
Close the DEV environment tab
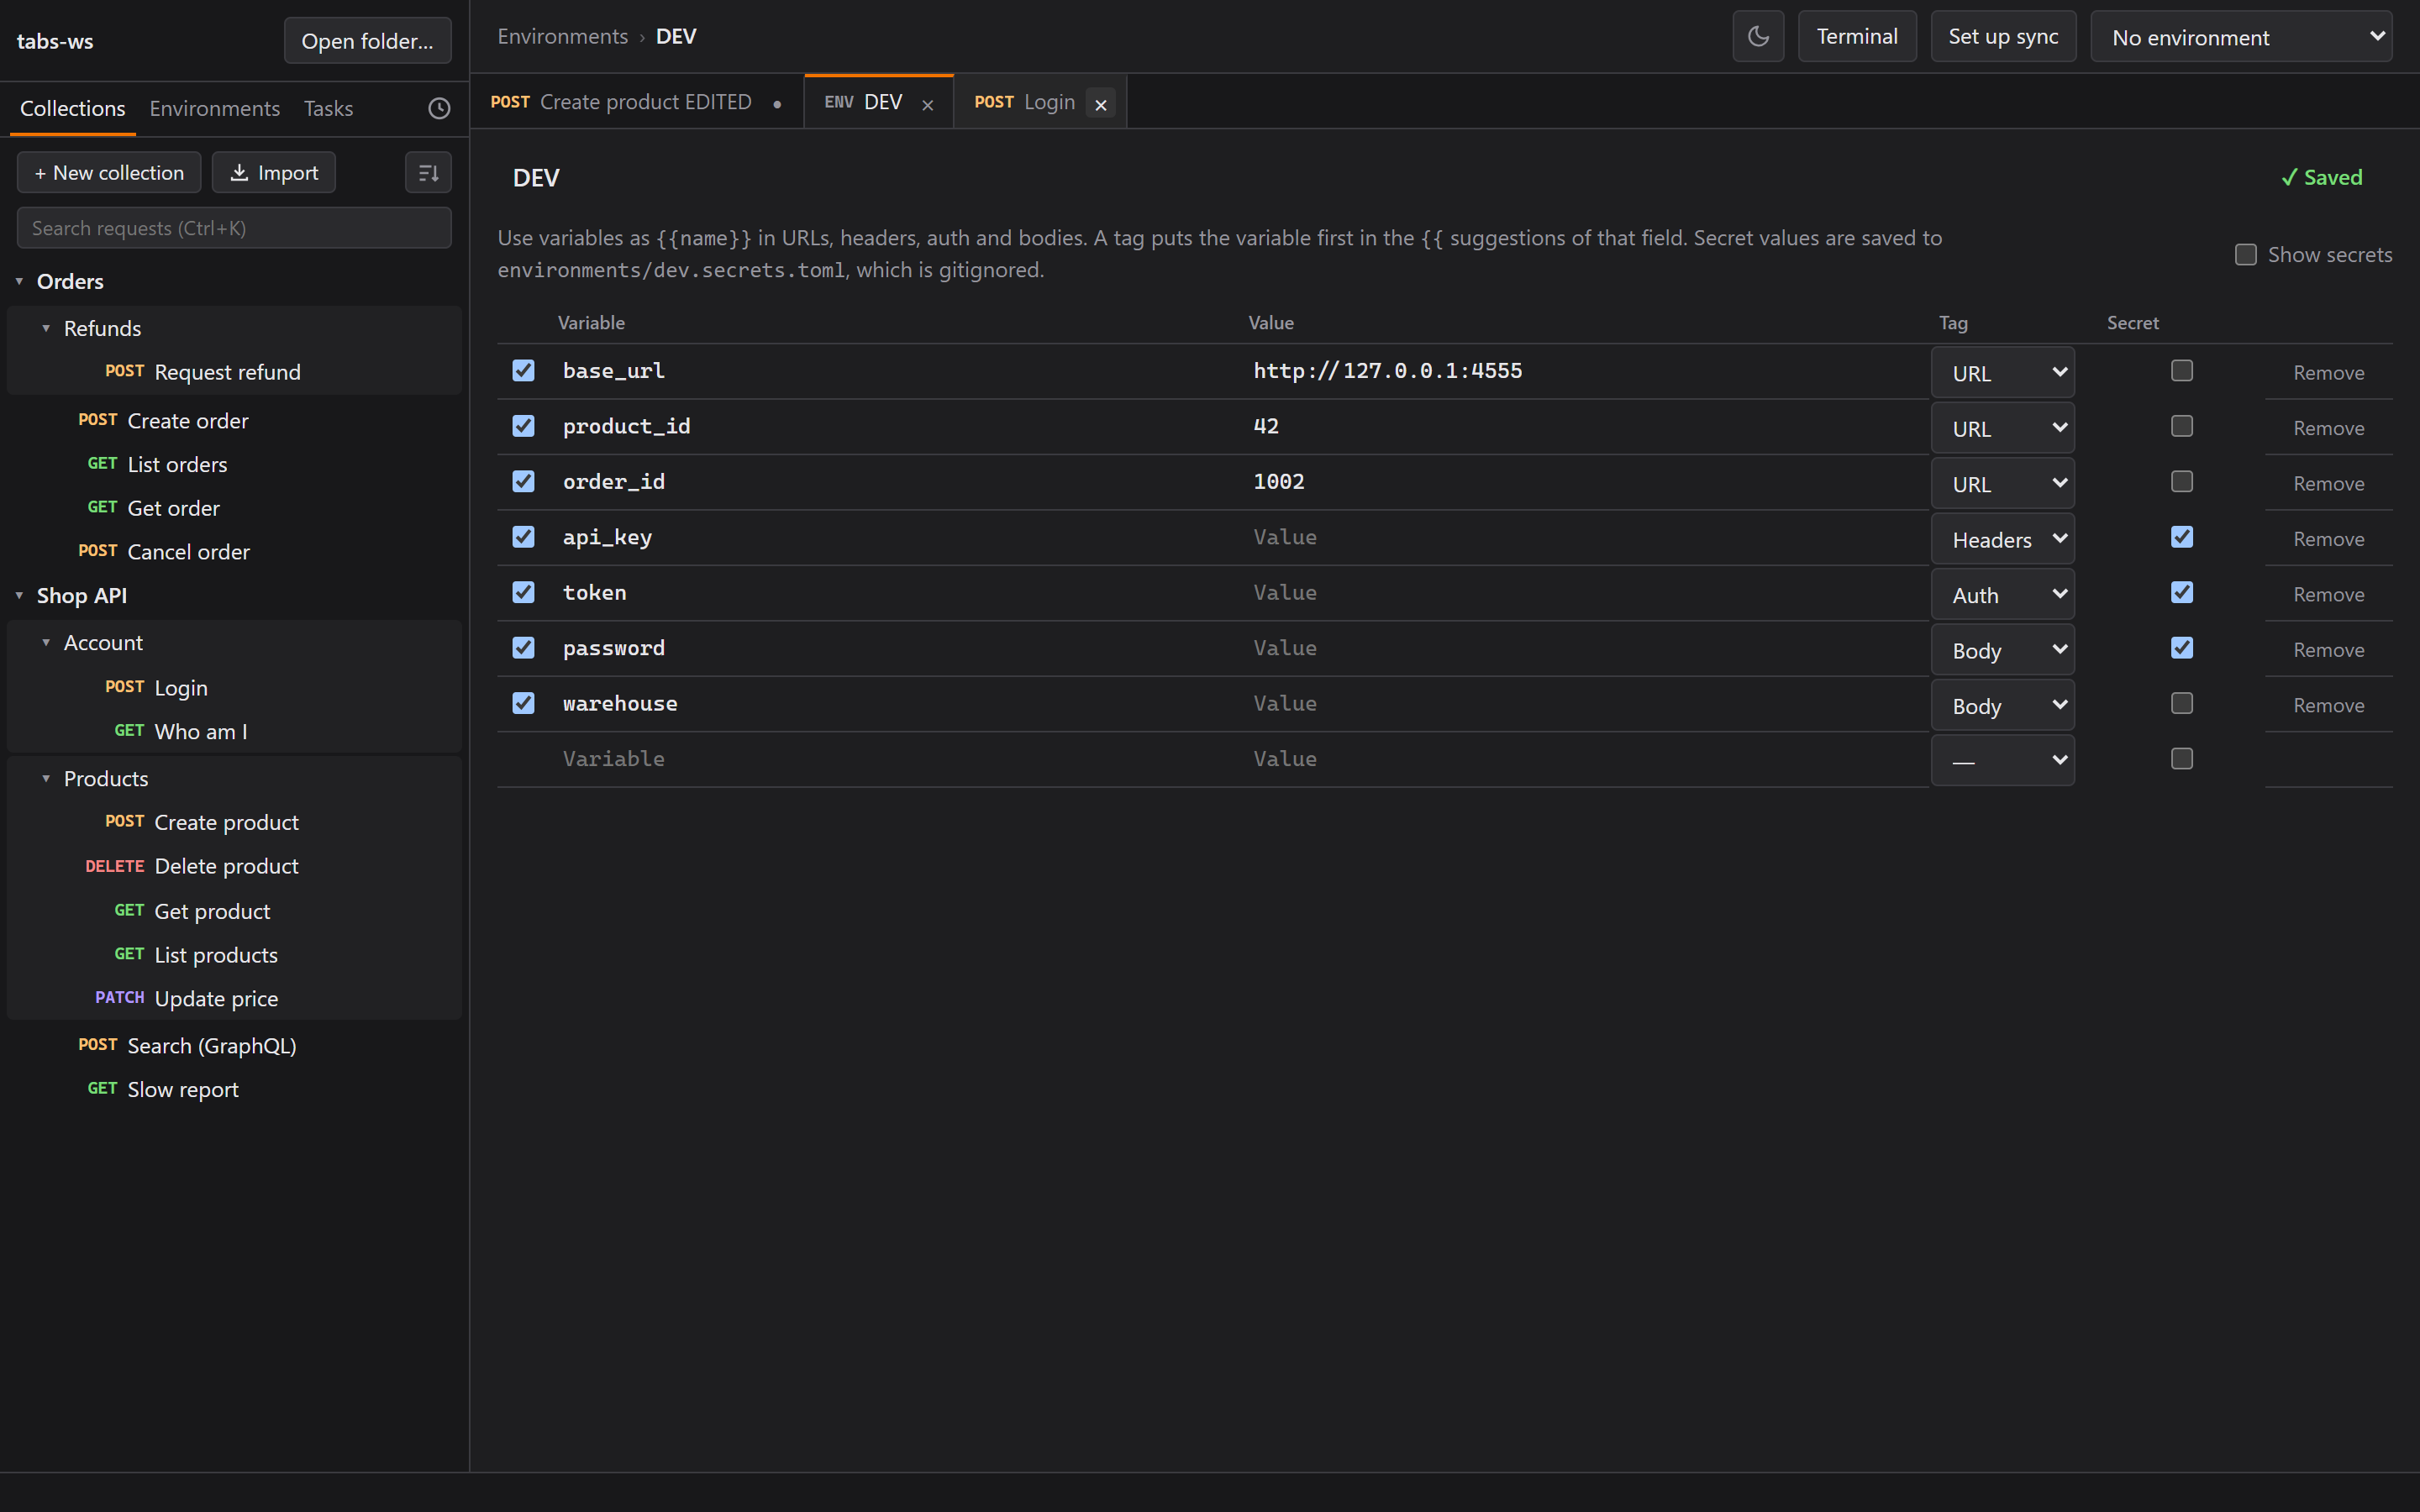coord(928,104)
